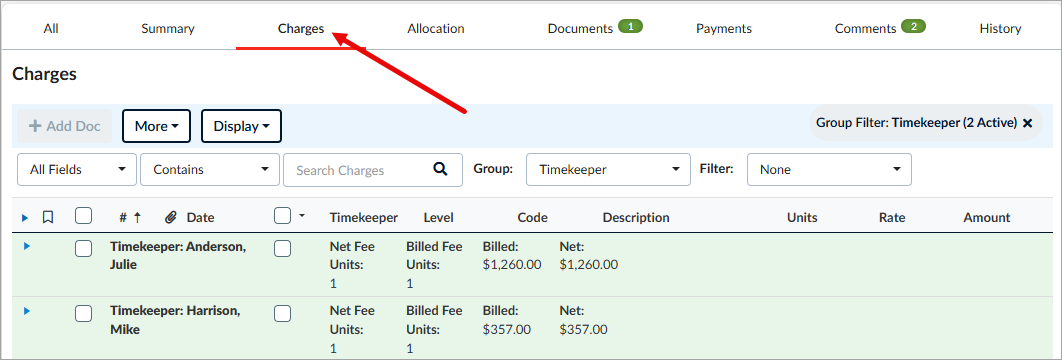Click the Rate column header
The image size is (1062, 360).
pyautogui.click(x=892, y=217)
